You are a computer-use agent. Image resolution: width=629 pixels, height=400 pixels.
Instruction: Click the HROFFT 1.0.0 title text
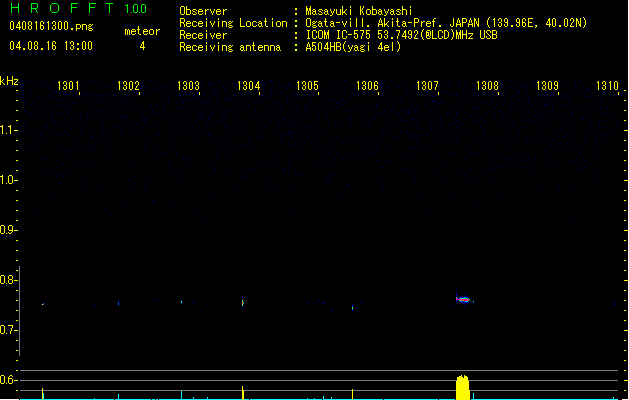click(x=78, y=8)
